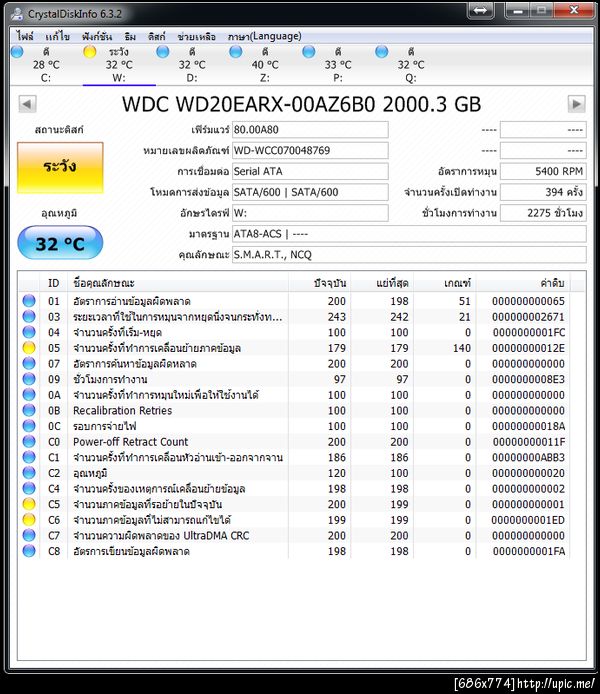Click raw value 0000000012E
600x694 pixels.
(x=528, y=348)
